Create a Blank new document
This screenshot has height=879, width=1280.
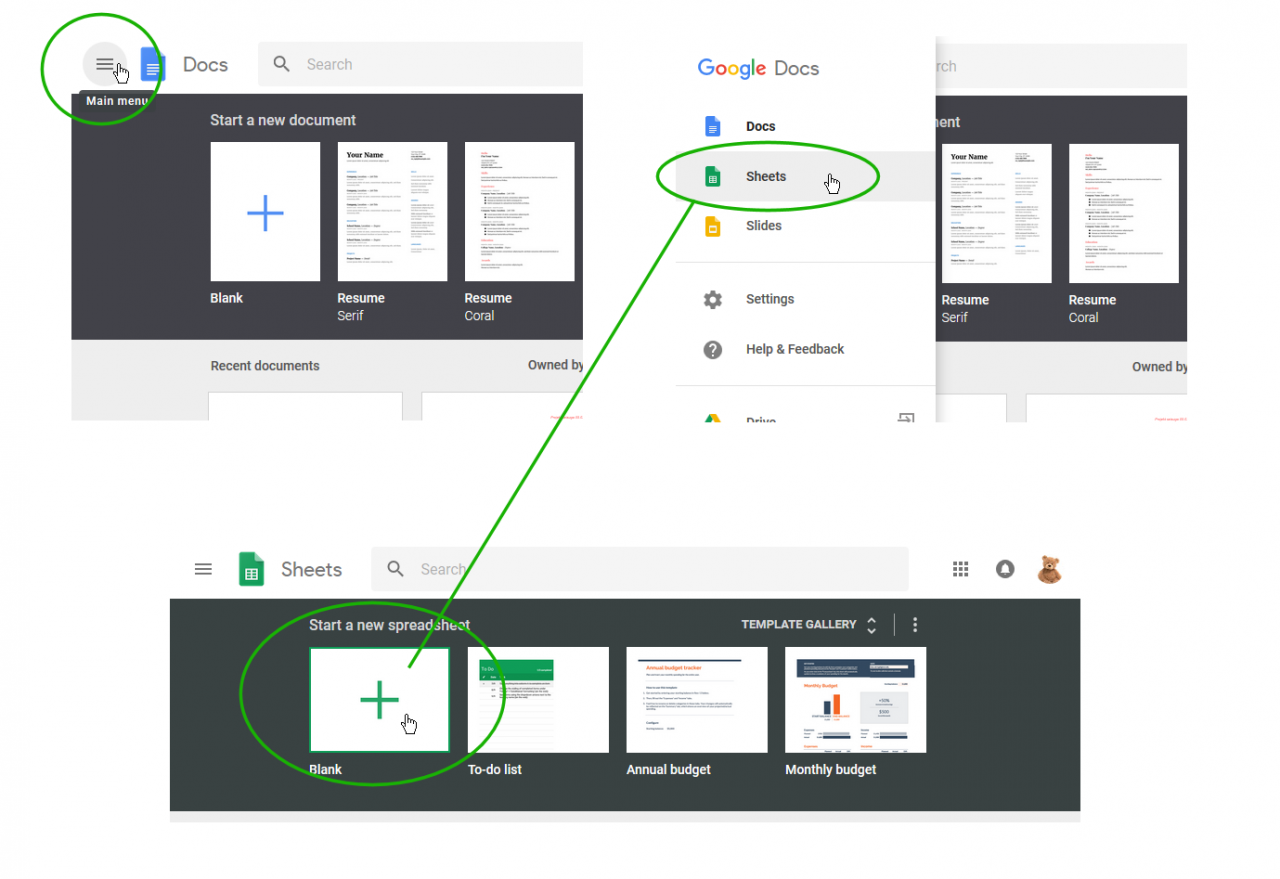(x=265, y=212)
